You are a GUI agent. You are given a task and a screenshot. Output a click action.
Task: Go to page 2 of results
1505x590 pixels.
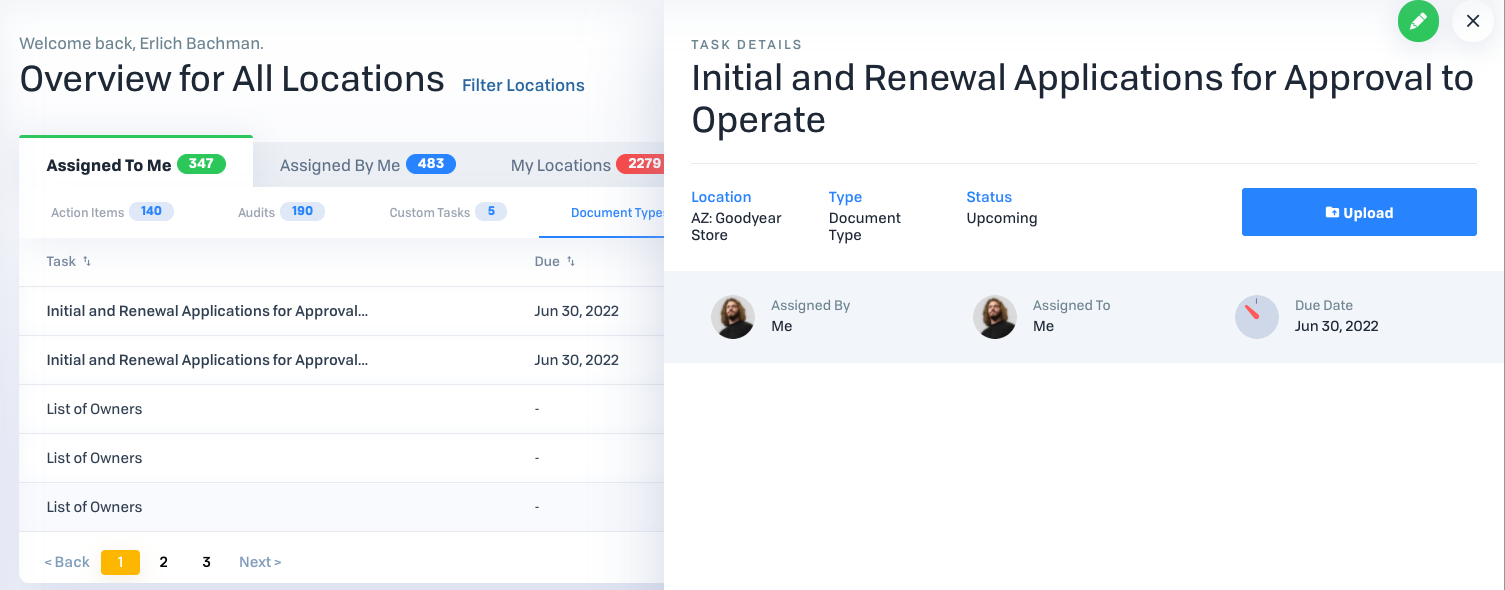163,562
